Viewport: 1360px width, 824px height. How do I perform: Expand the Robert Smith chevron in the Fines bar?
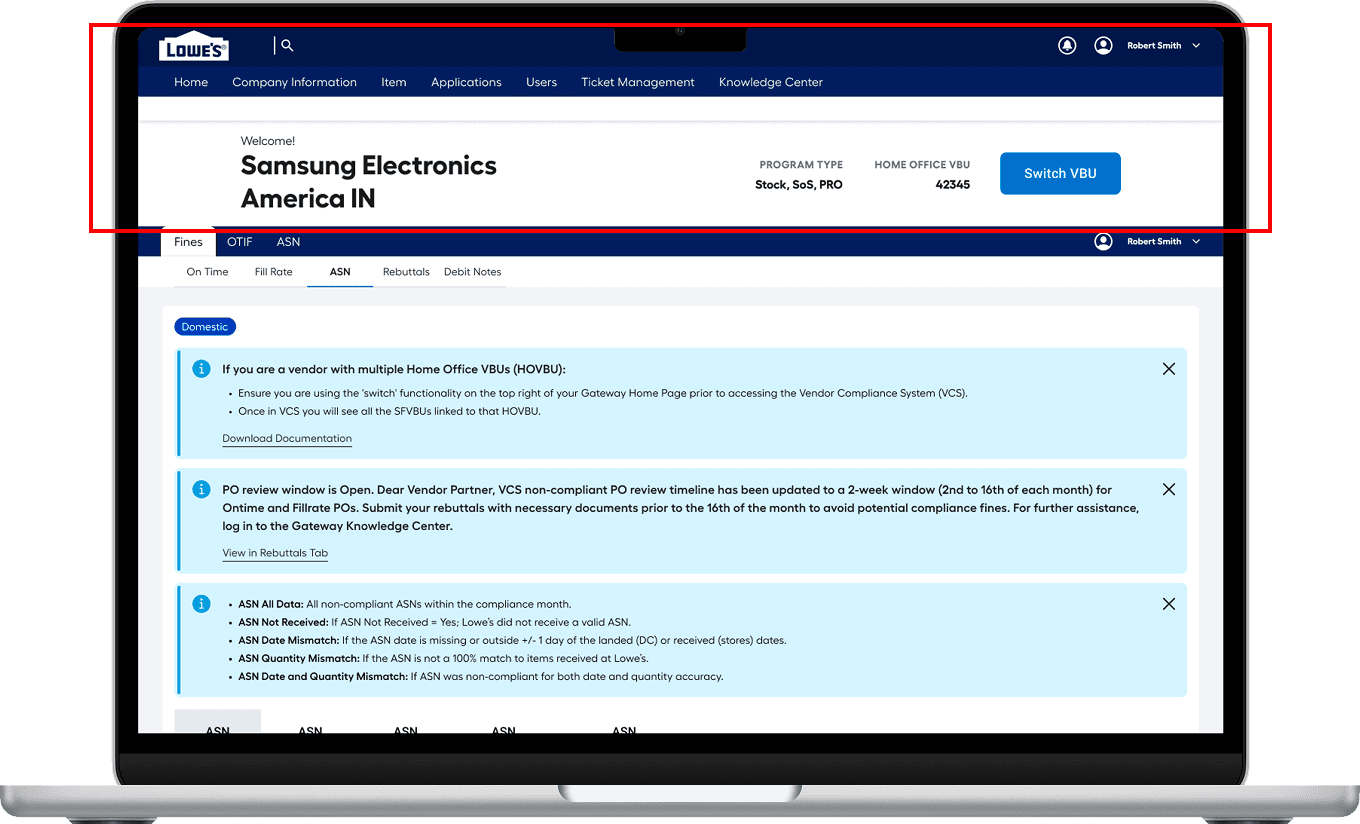coord(1196,241)
